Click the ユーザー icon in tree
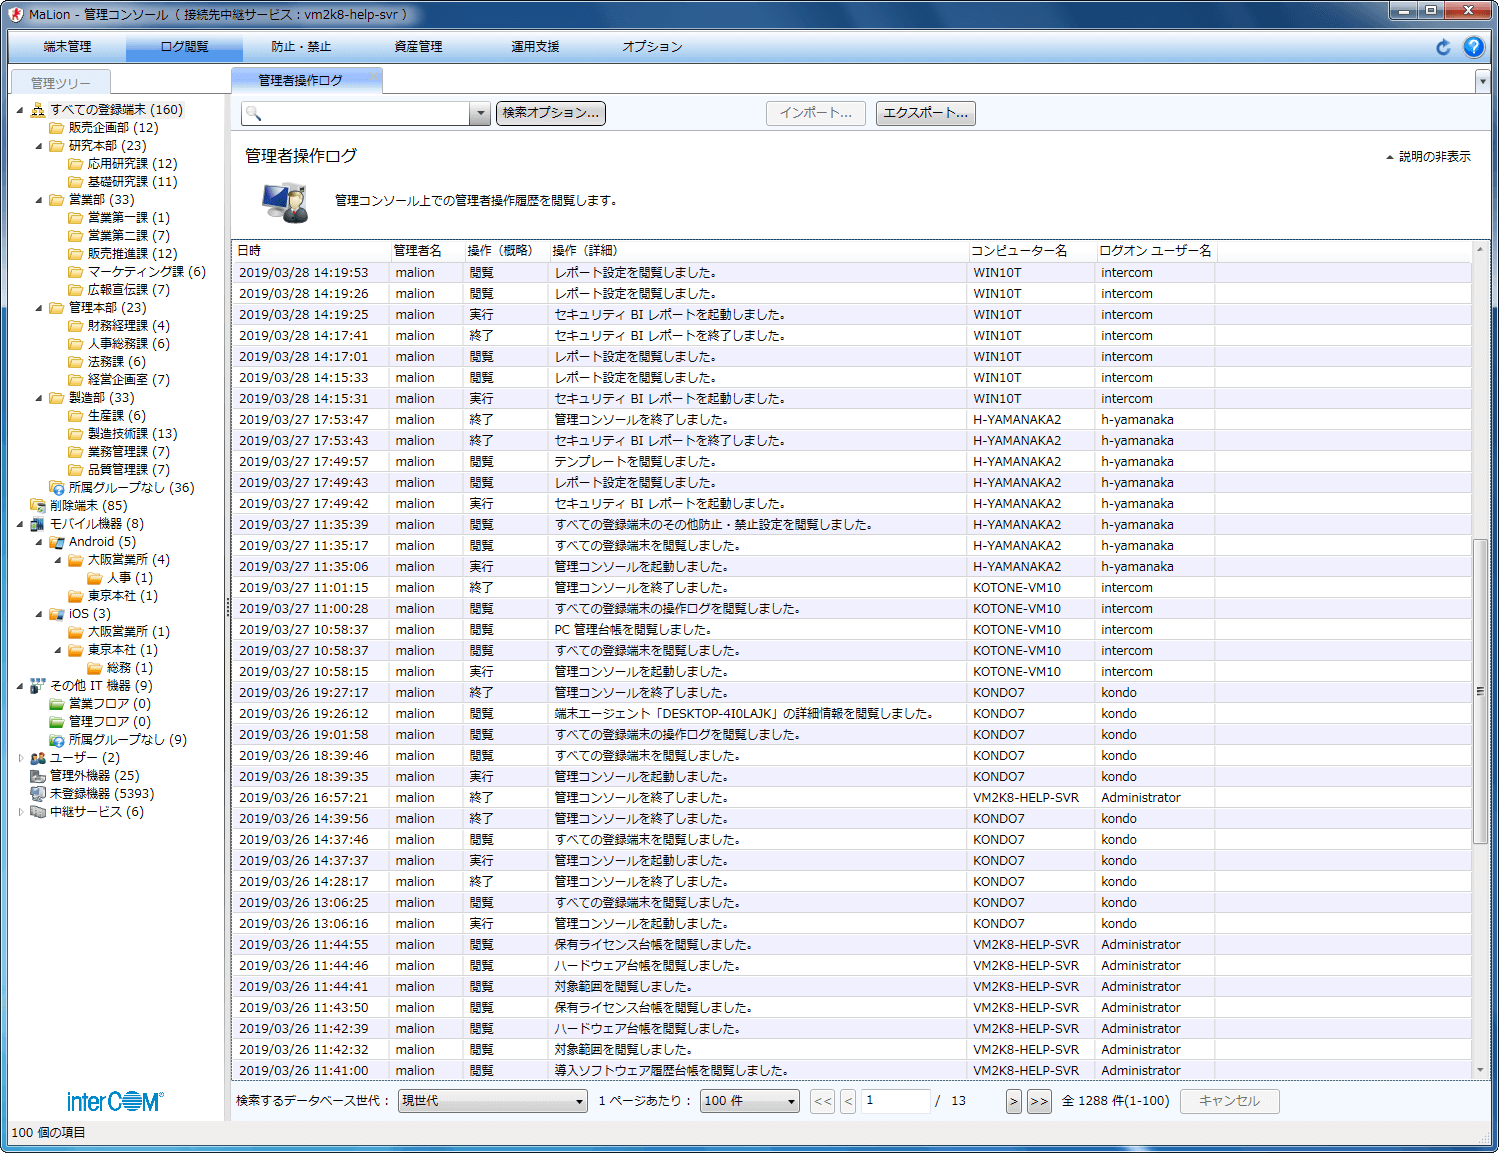Viewport: 1499px width, 1153px height. 38,758
